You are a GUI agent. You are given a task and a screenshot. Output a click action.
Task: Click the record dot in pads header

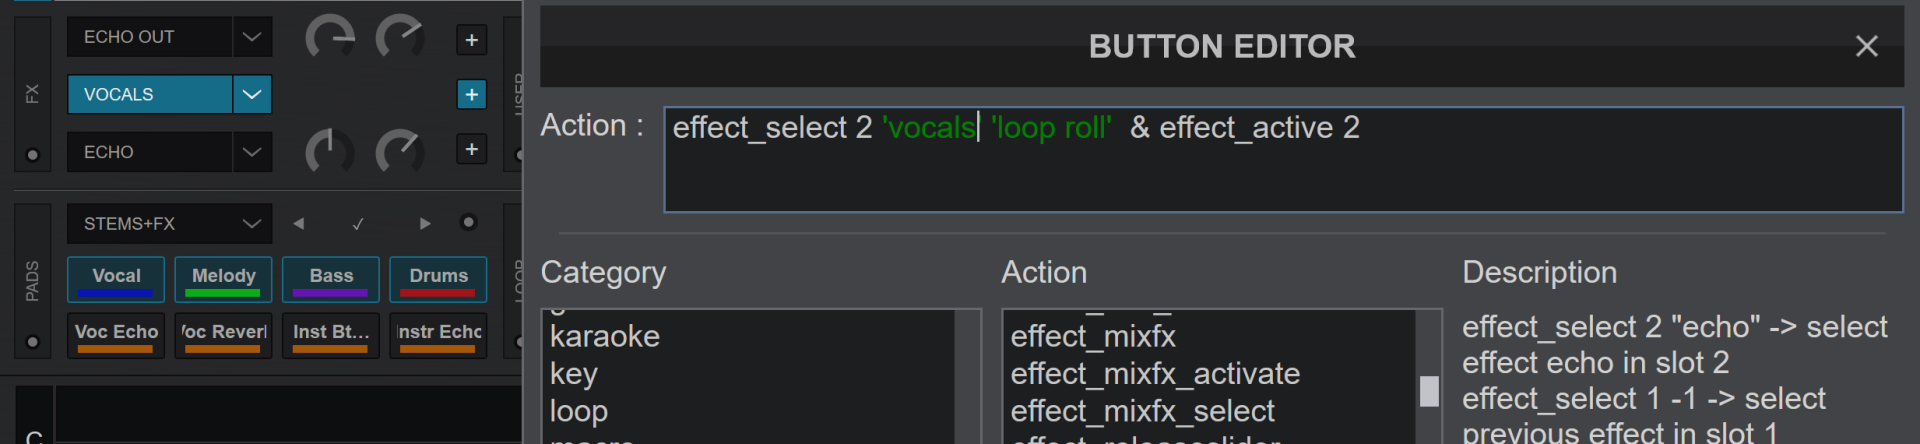point(468,222)
